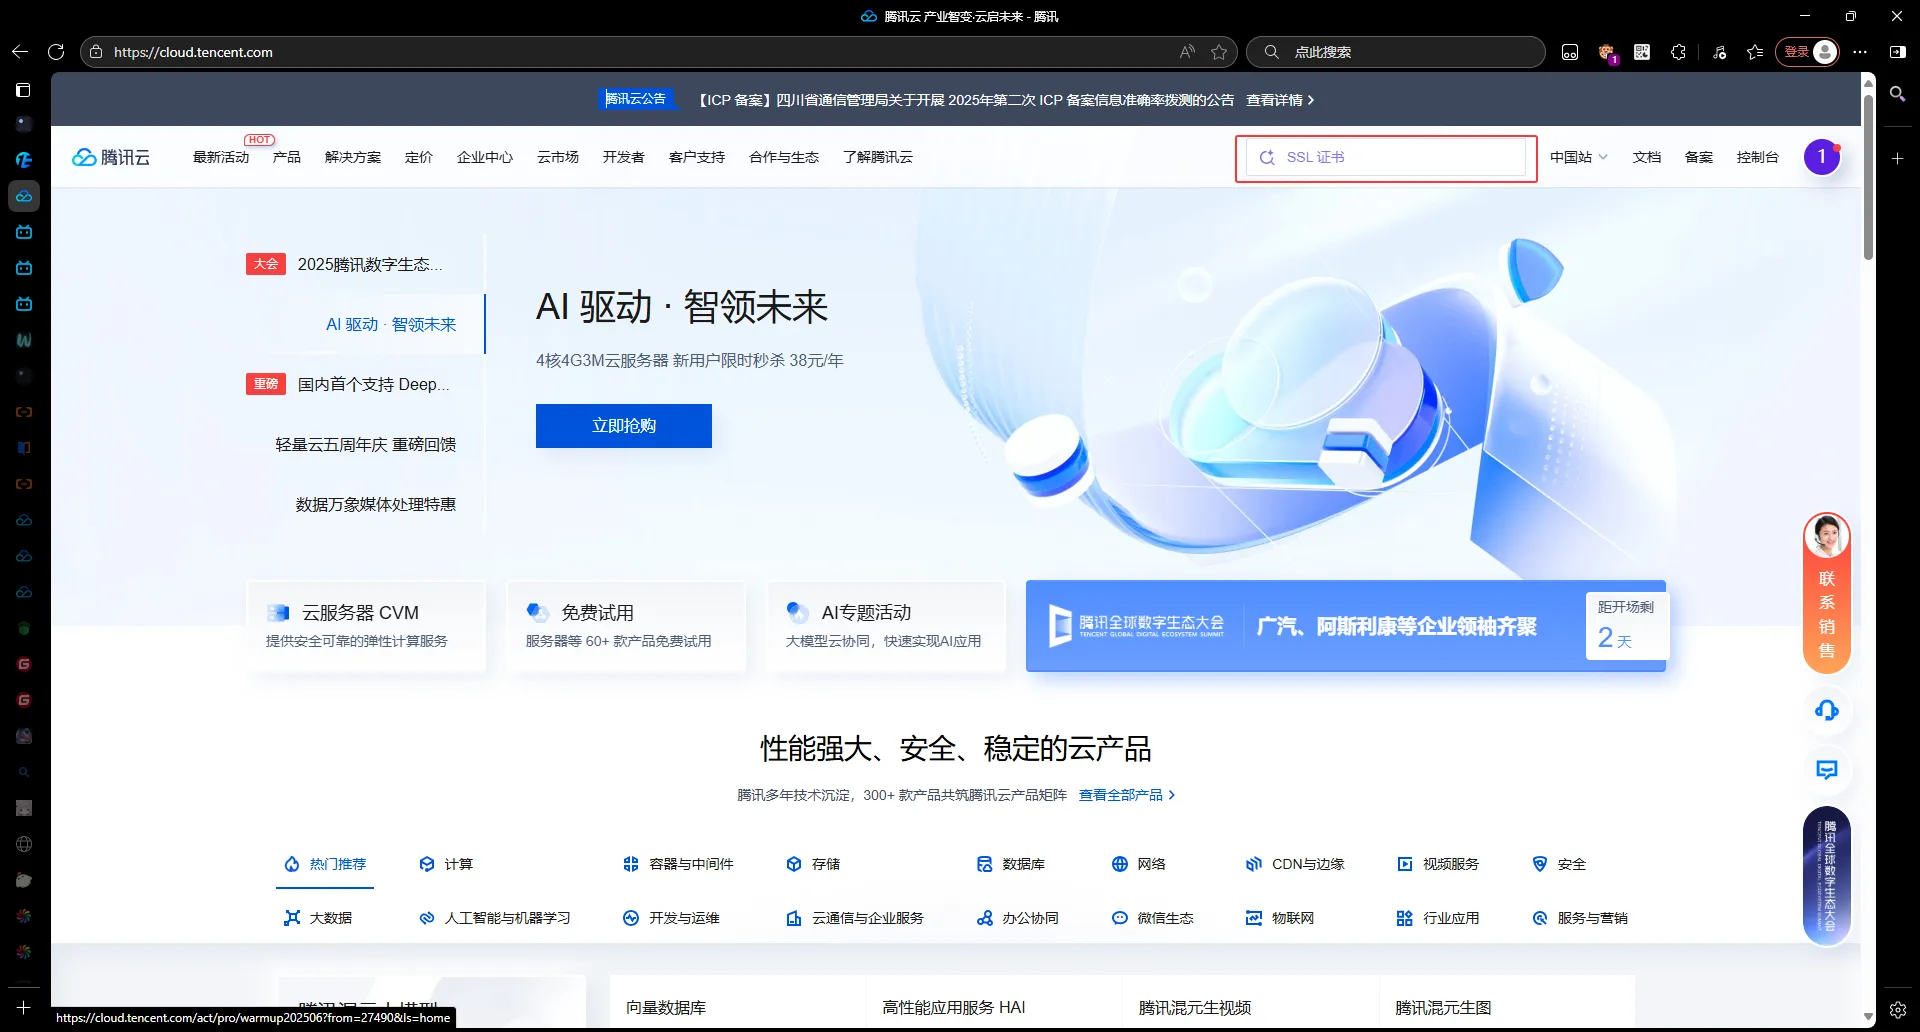This screenshot has height=1032, width=1920.
Task: Refresh the browser page
Action: 56,52
